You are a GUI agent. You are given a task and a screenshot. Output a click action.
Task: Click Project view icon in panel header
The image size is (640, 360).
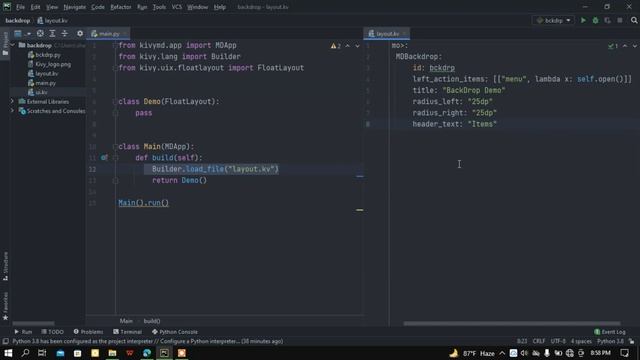point(18,33)
